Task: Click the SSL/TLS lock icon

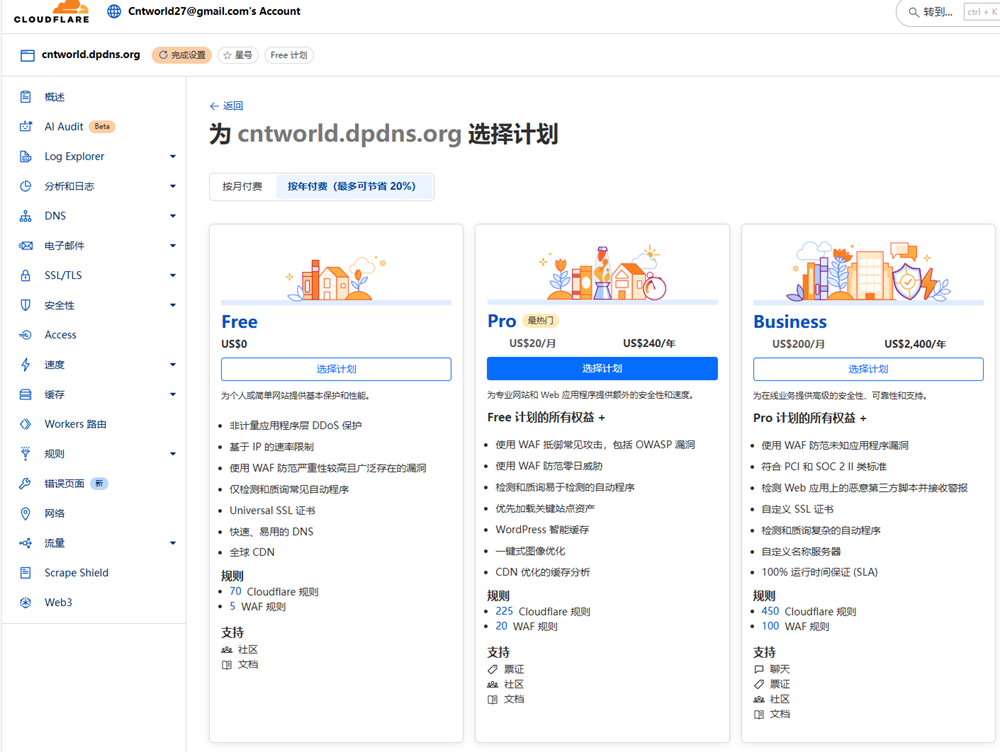Action: [26, 276]
